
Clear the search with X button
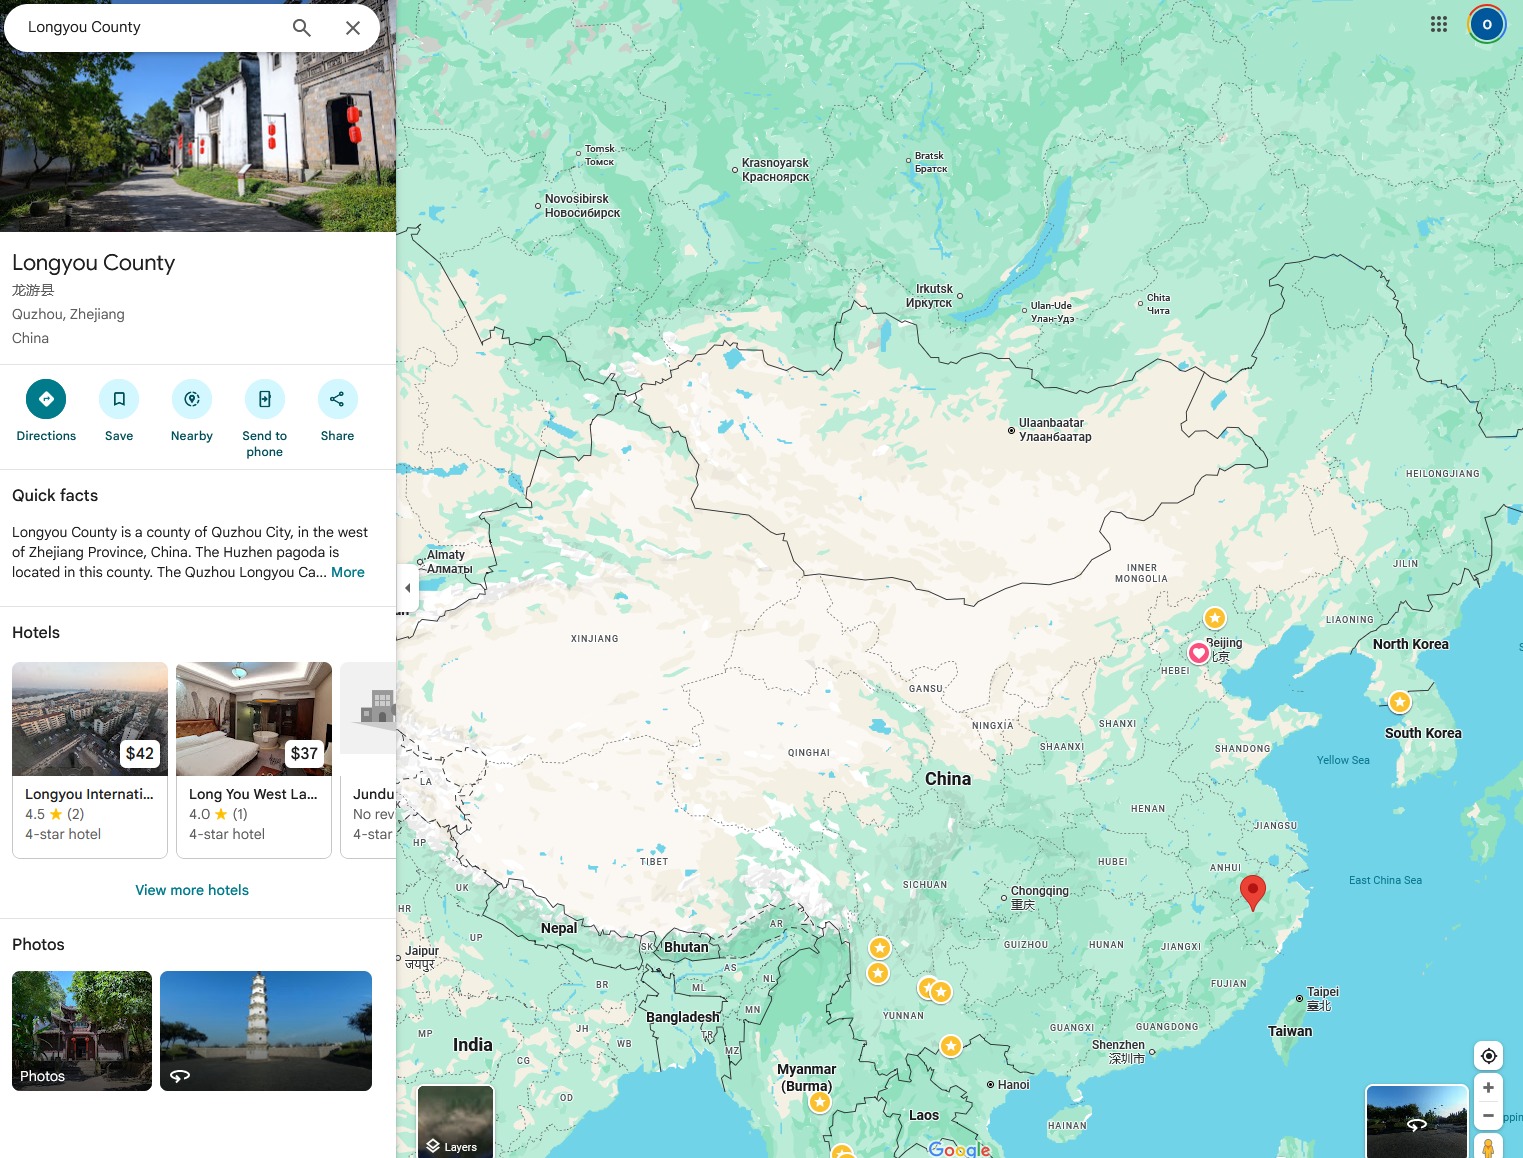(x=353, y=28)
